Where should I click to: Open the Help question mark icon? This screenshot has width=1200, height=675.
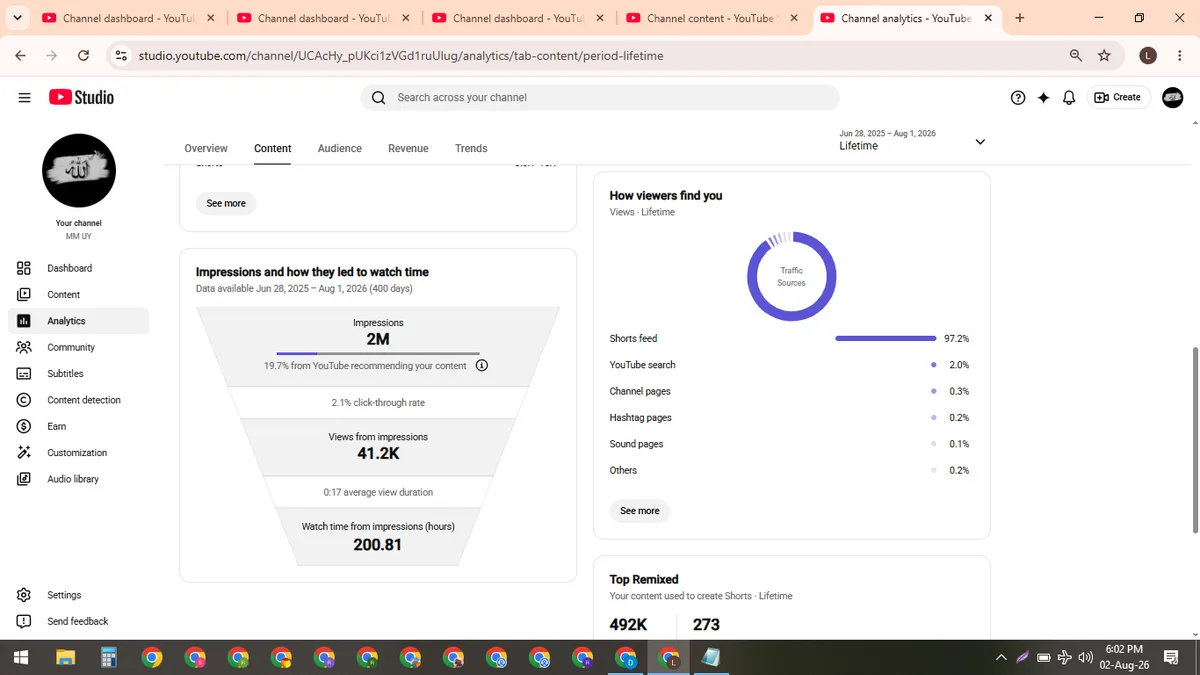click(x=1018, y=97)
